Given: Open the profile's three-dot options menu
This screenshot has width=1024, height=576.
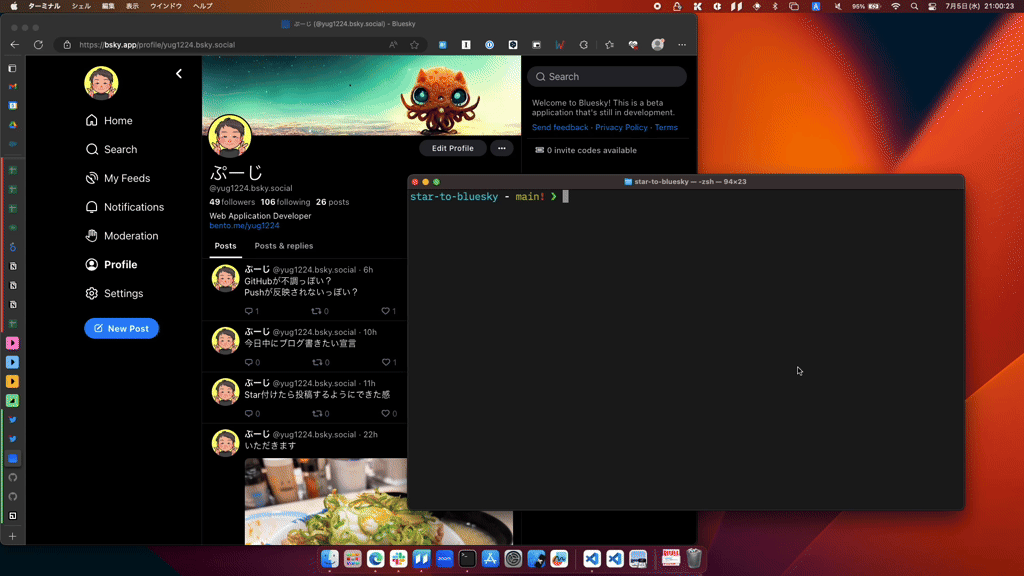Looking at the screenshot, I should [501, 148].
